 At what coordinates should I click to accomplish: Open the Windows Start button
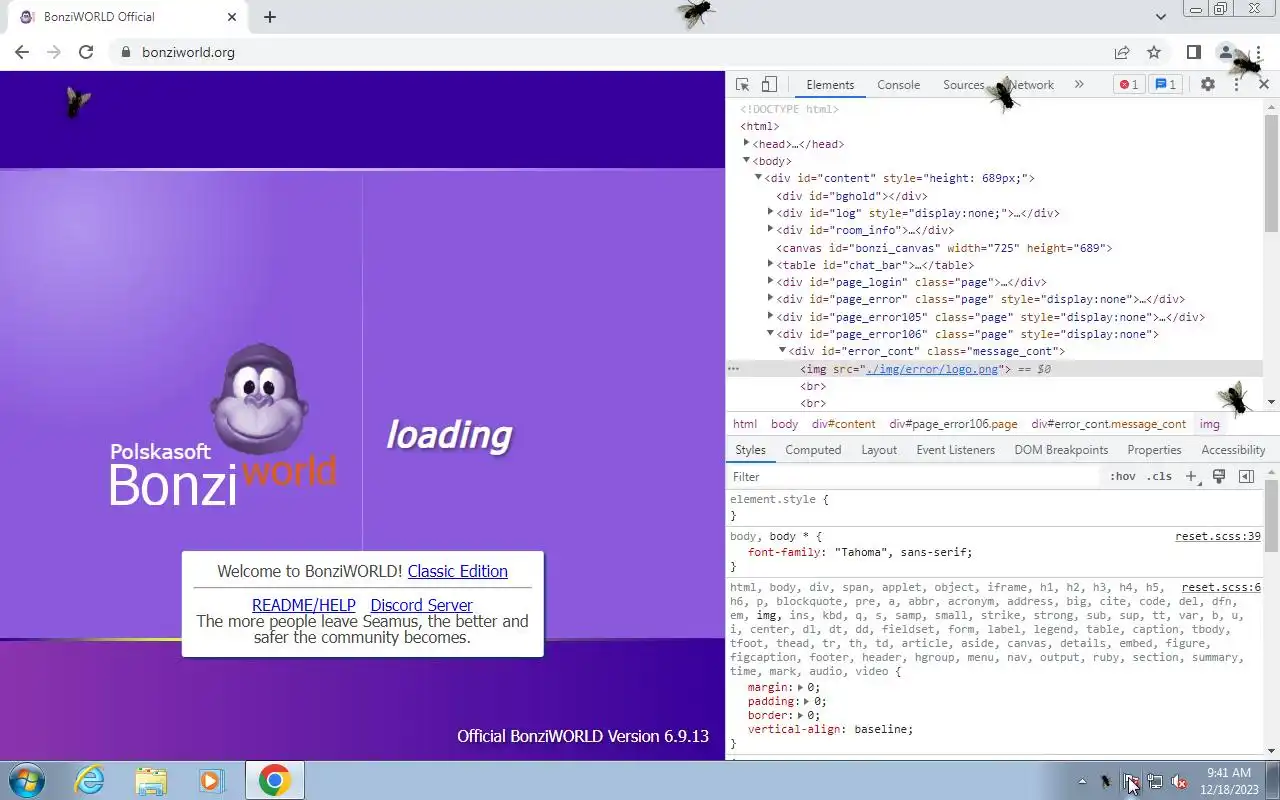click(x=27, y=780)
